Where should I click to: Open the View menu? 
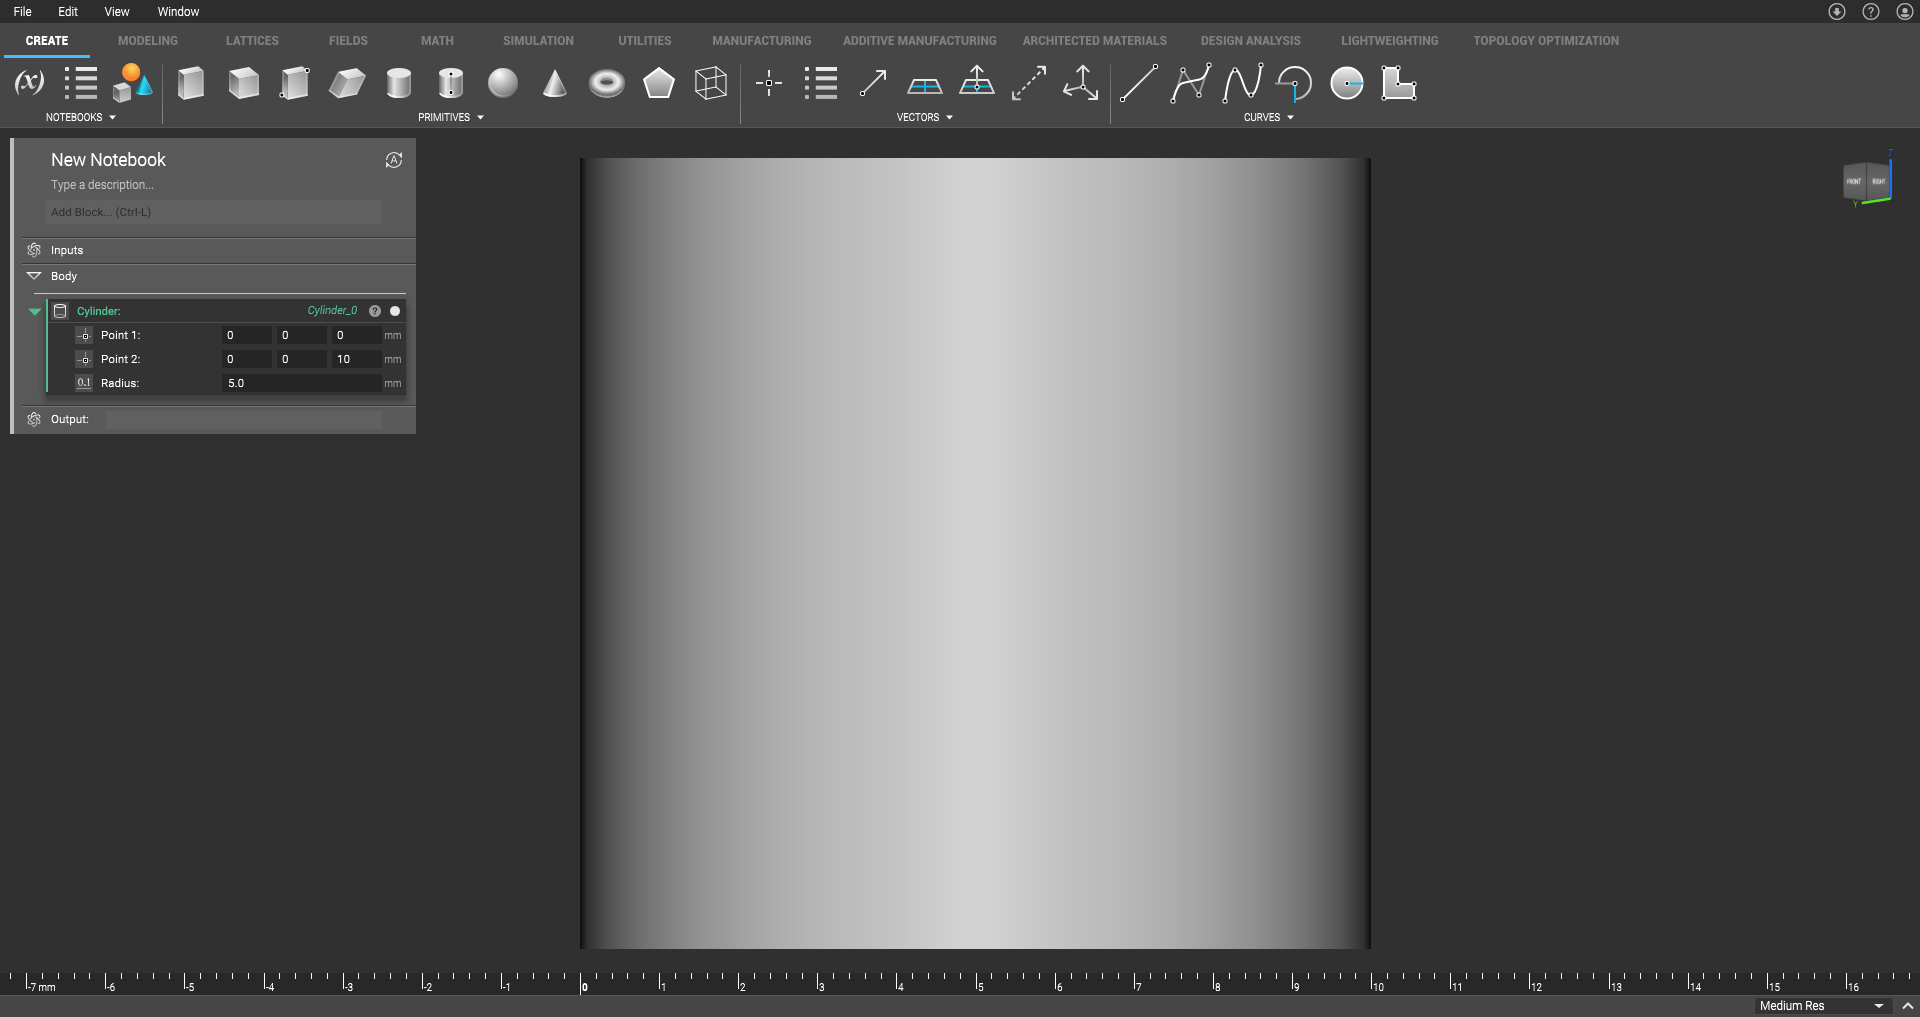[117, 12]
